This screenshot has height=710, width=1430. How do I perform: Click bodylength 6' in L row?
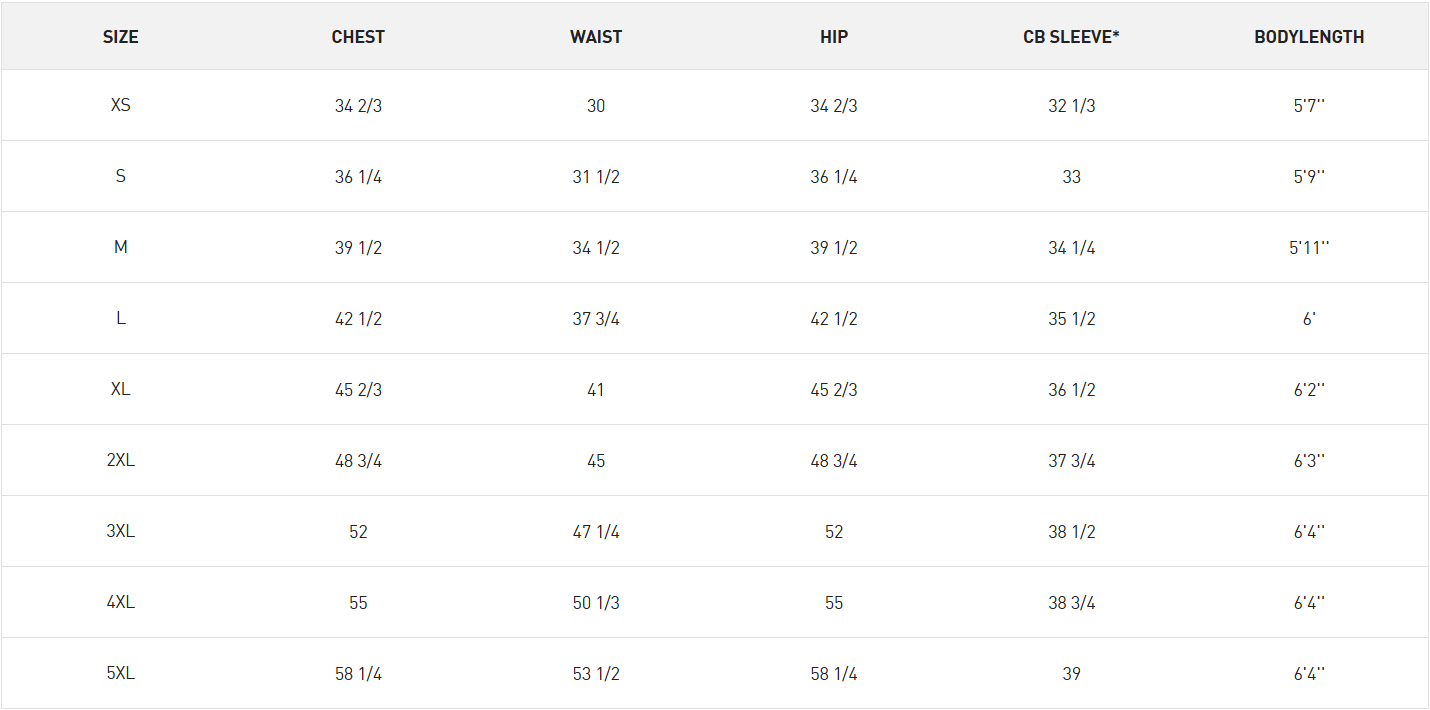(1309, 319)
